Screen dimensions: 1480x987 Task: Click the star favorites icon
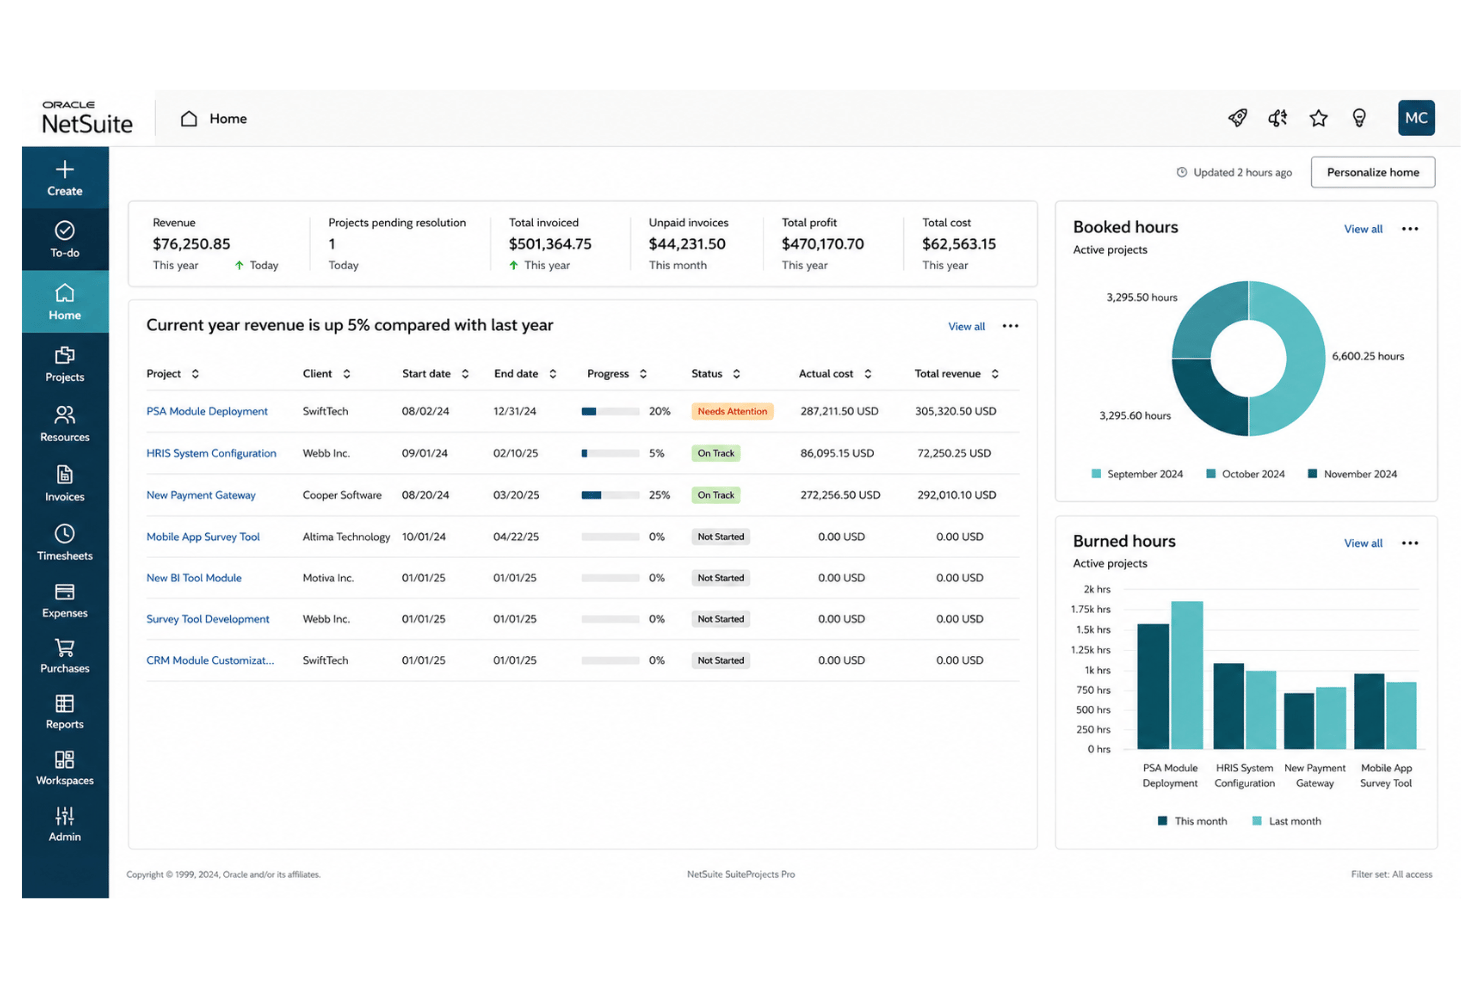(x=1319, y=118)
